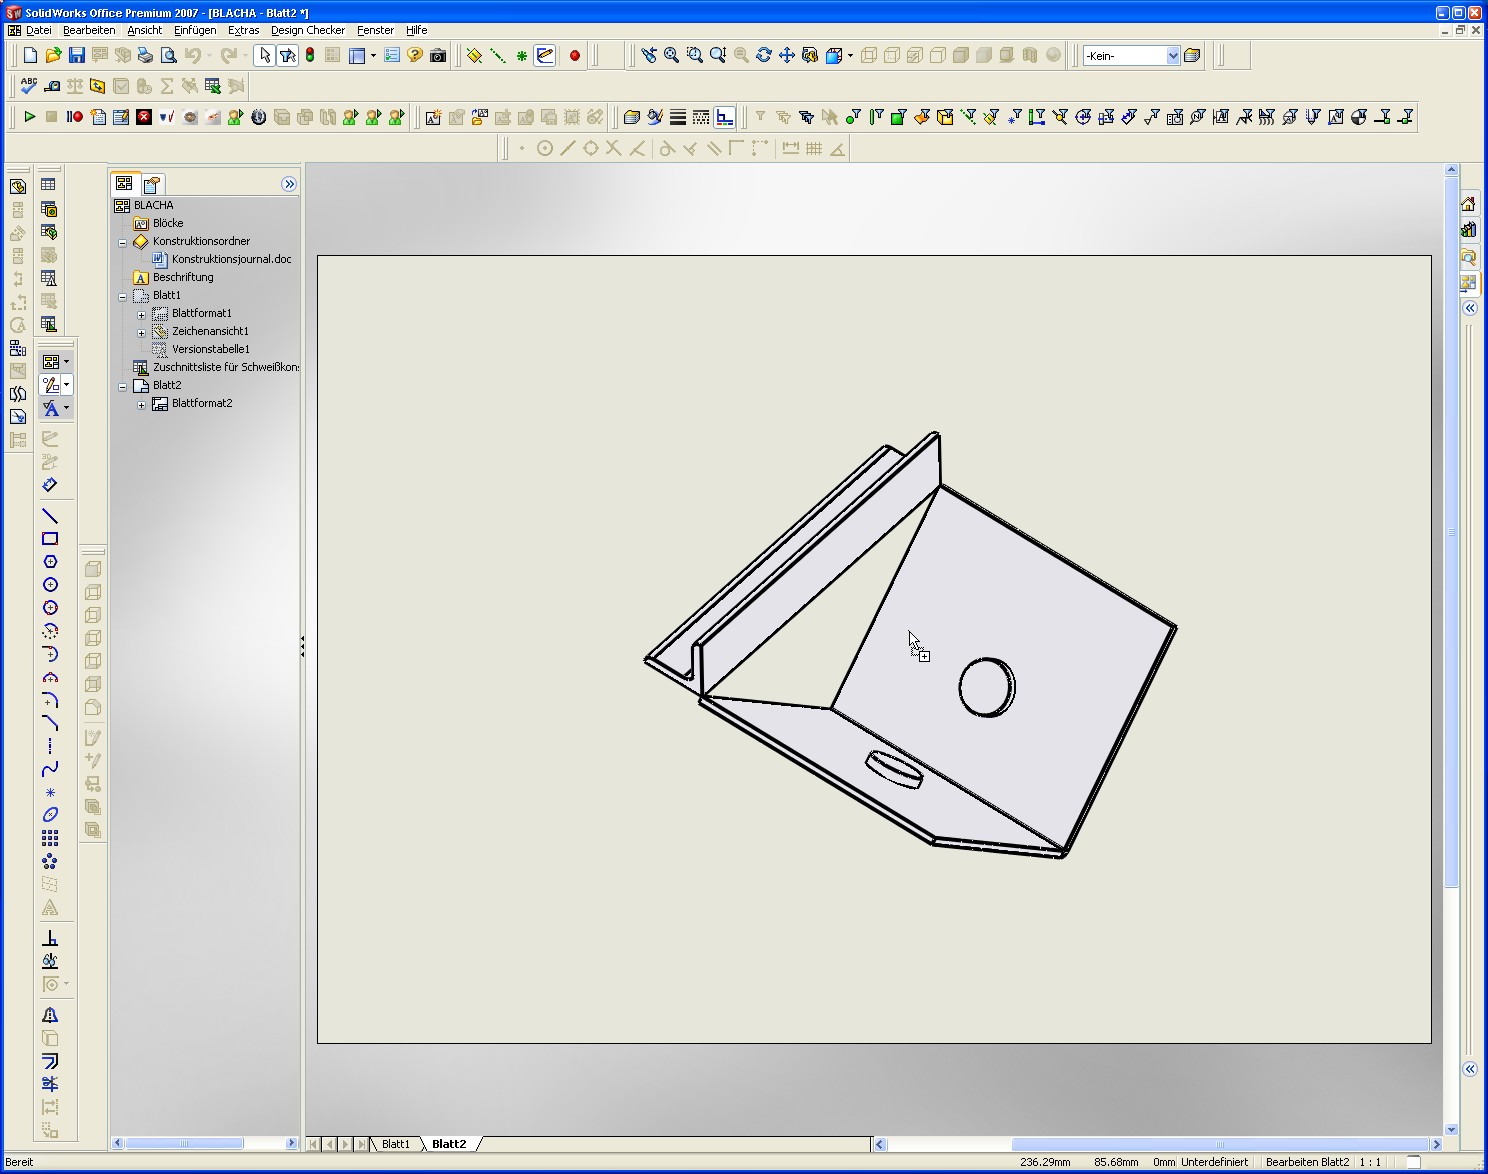Click the spell check ABC icon
The image size is (1488, 1174).
(29, 86)
